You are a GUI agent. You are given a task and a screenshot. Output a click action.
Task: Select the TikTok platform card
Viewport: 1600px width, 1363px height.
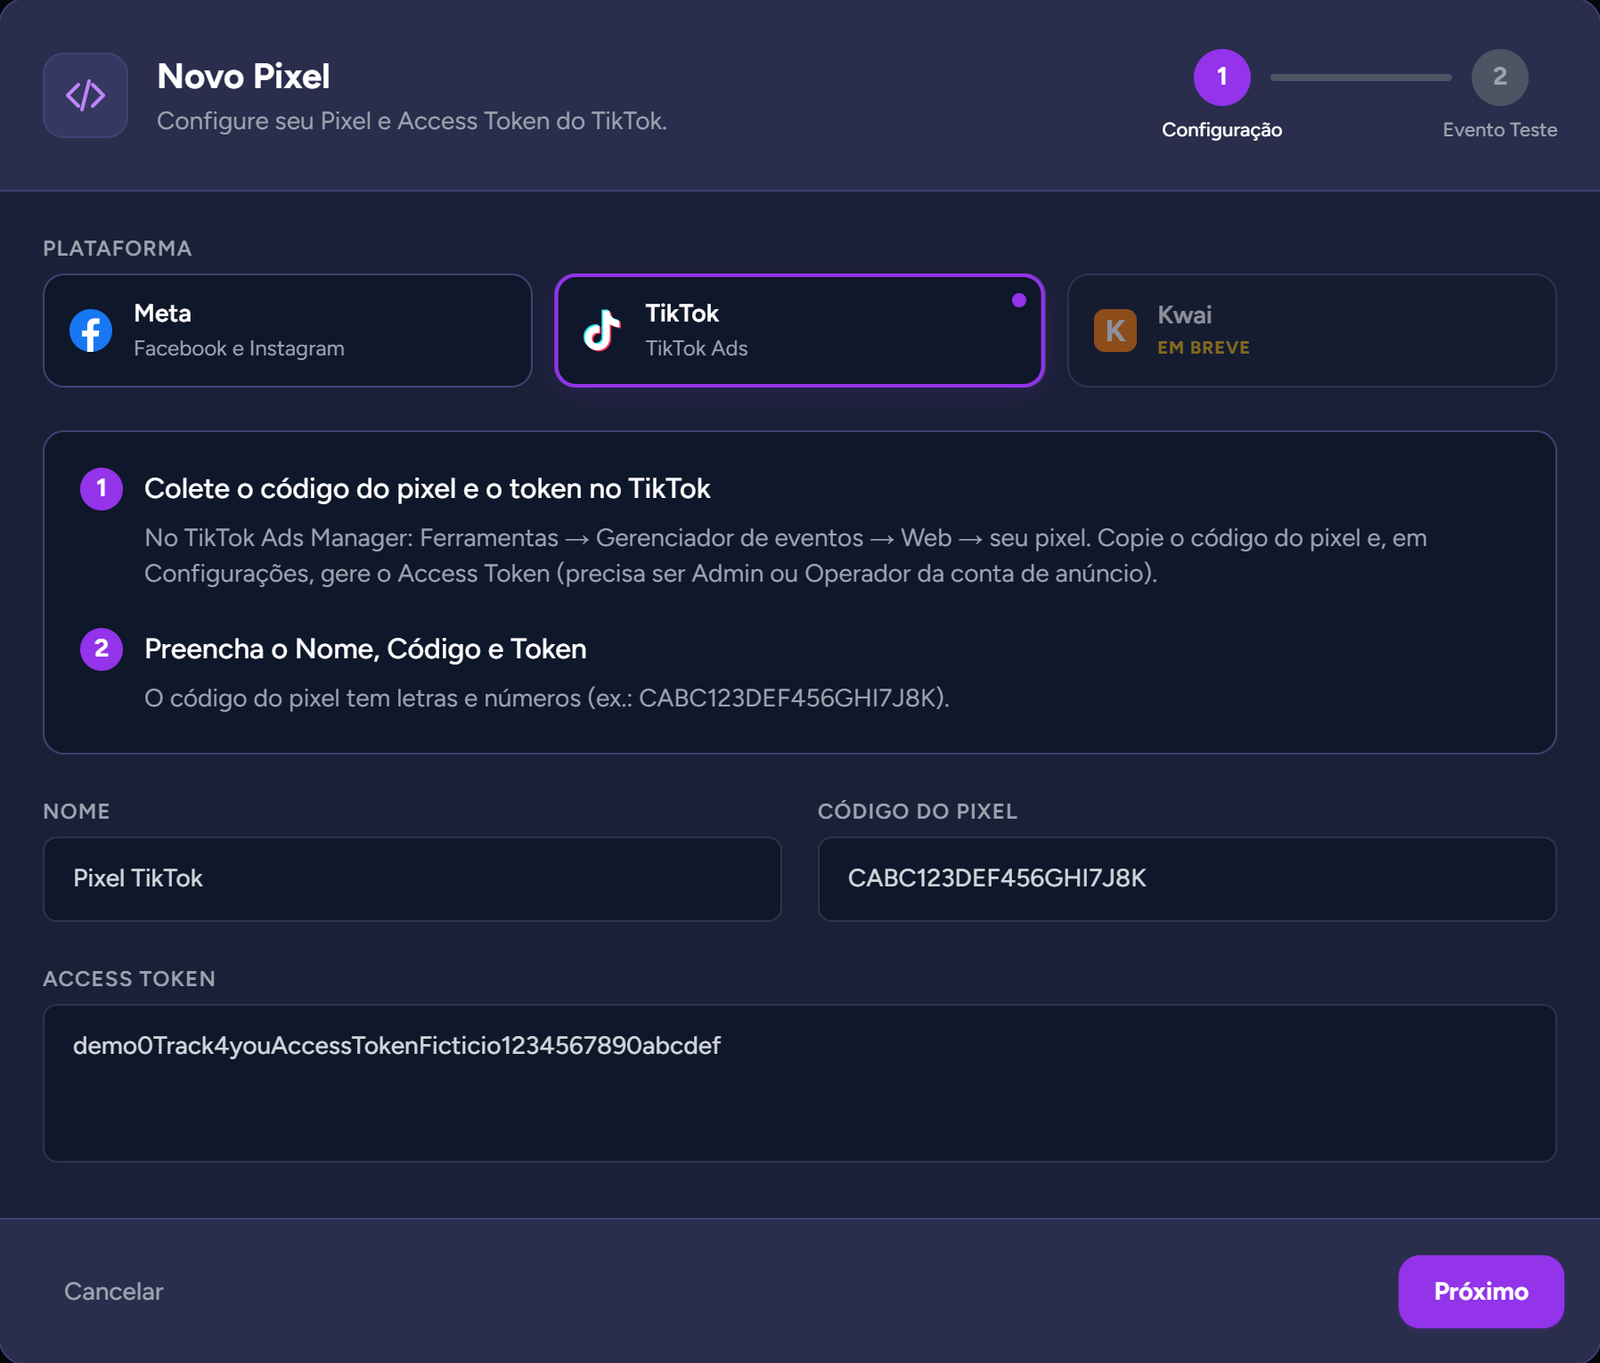(799, 330)
